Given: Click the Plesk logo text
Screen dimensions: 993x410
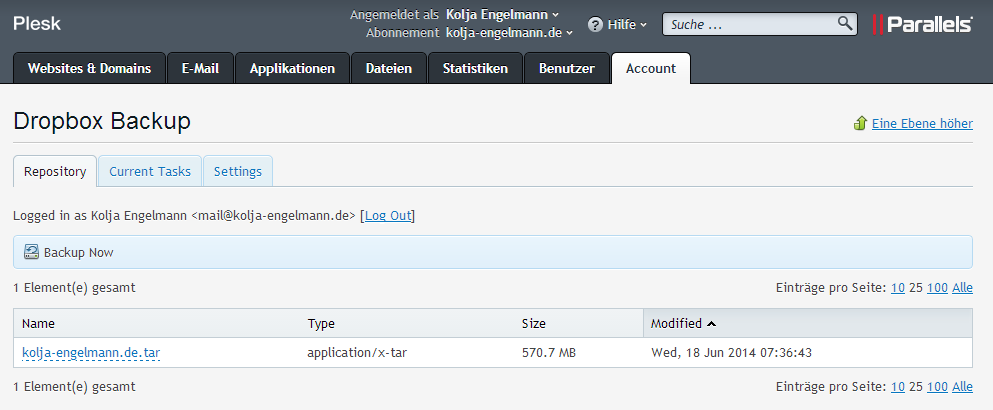Looking at the screenshot, I should tap(37, 24).
